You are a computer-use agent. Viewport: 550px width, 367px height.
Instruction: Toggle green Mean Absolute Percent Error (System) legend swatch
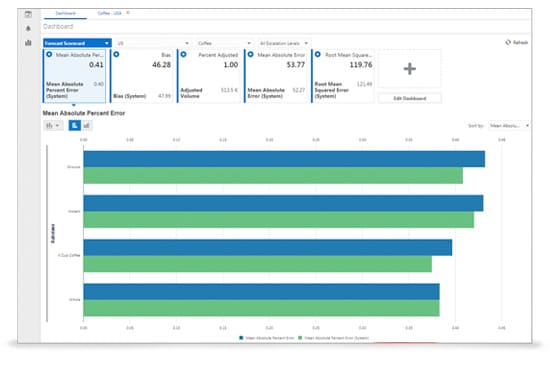[300, 338]
